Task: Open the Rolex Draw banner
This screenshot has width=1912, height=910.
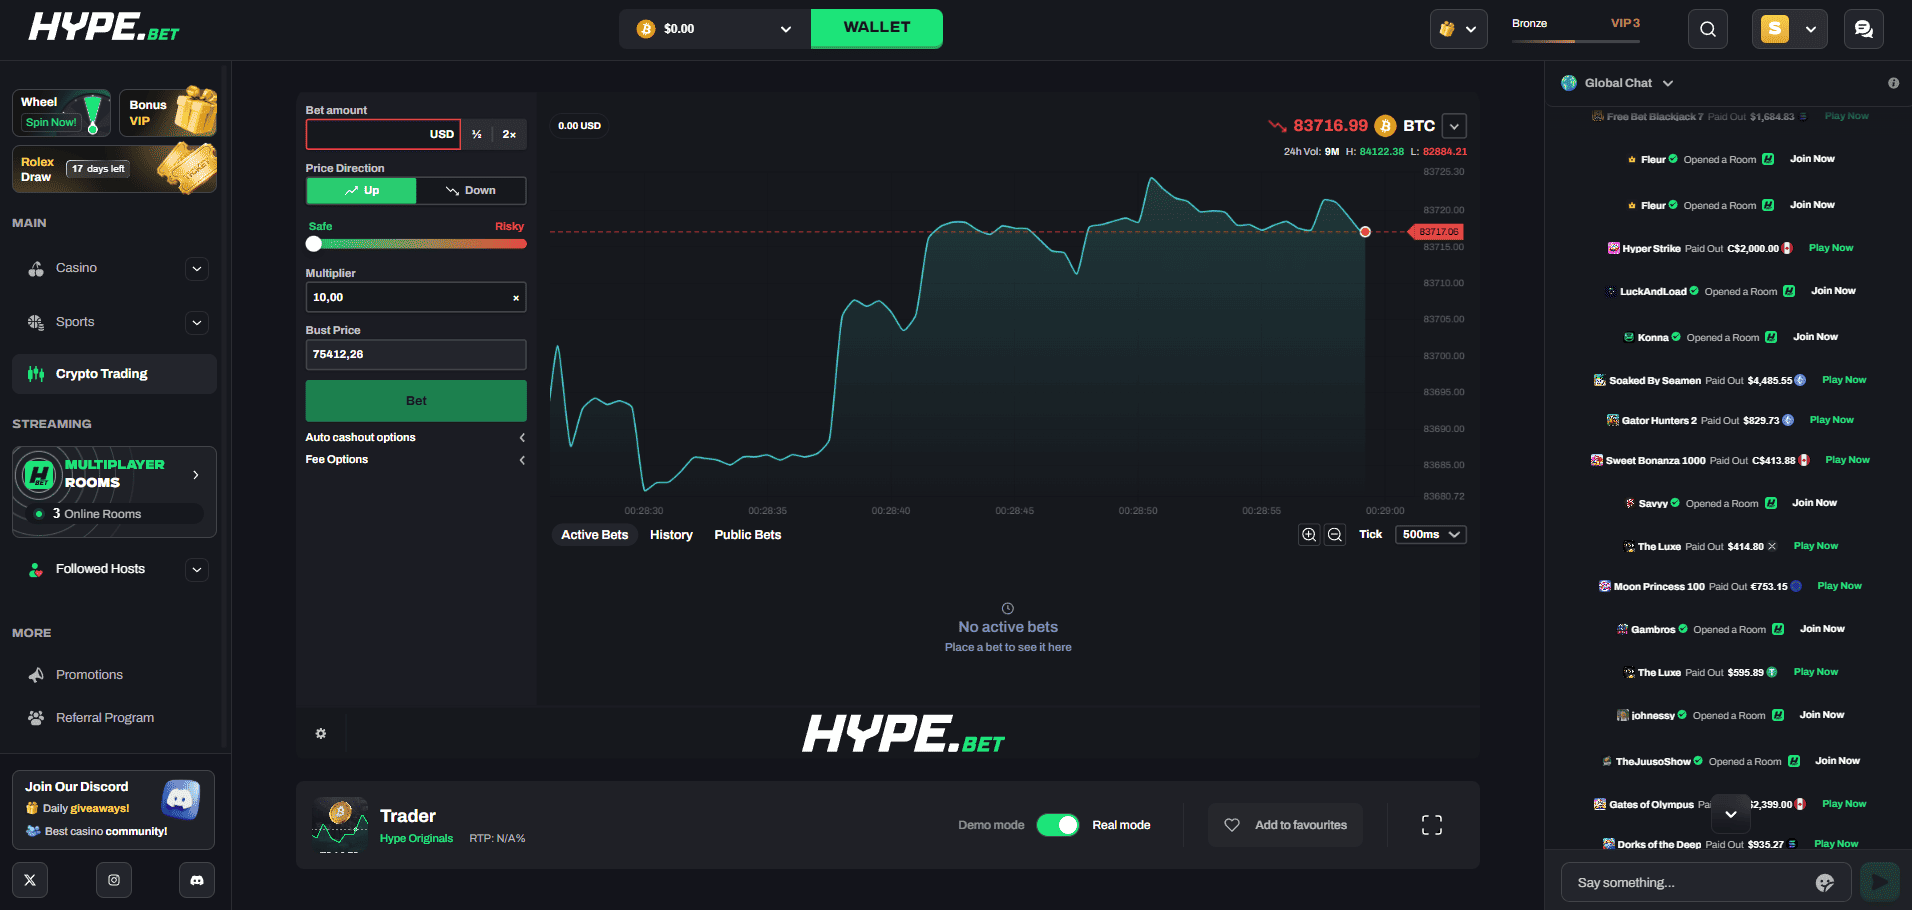Action: pyautogui.click(x=114, y=169)
